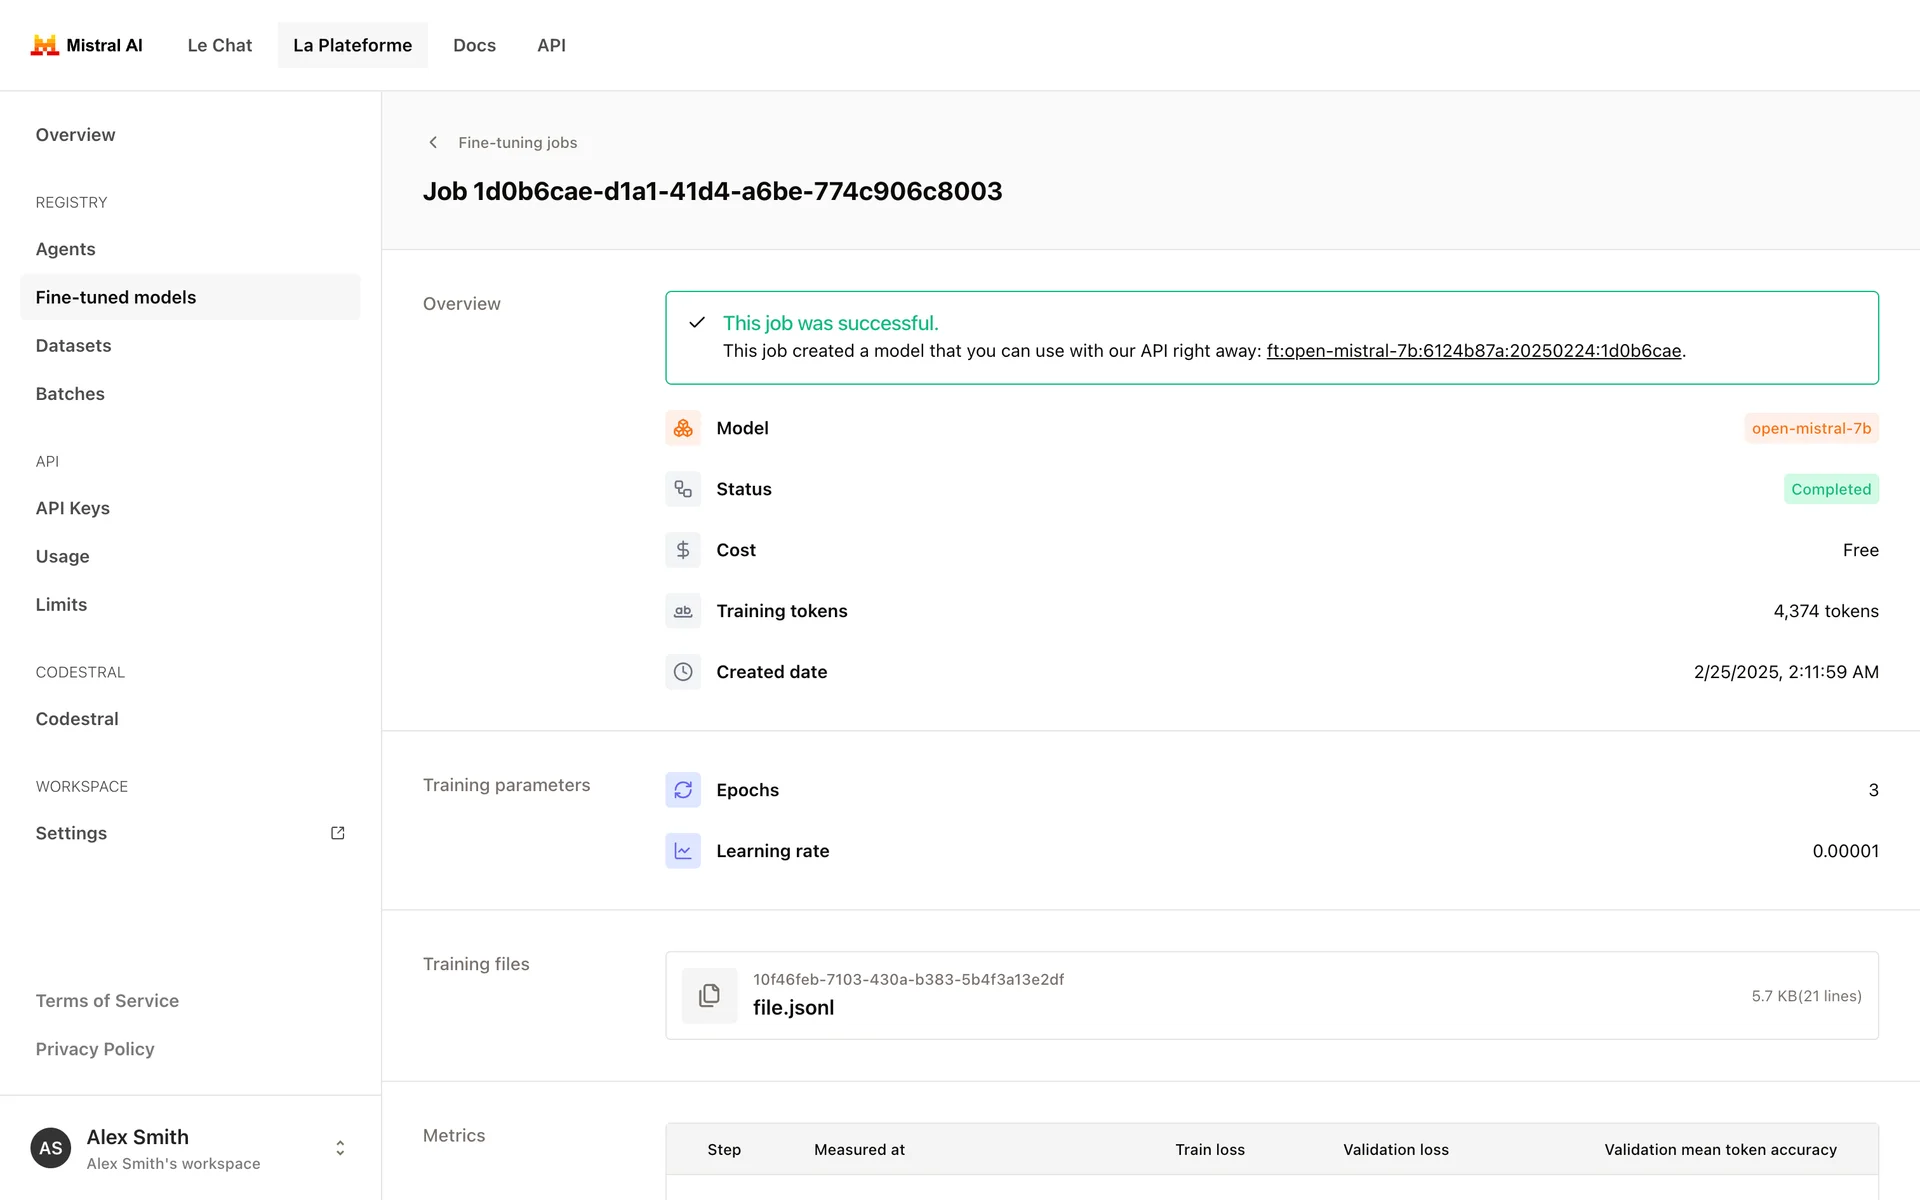
Task: Click the file.jsonl copy icon
Action: coord(709,995)
